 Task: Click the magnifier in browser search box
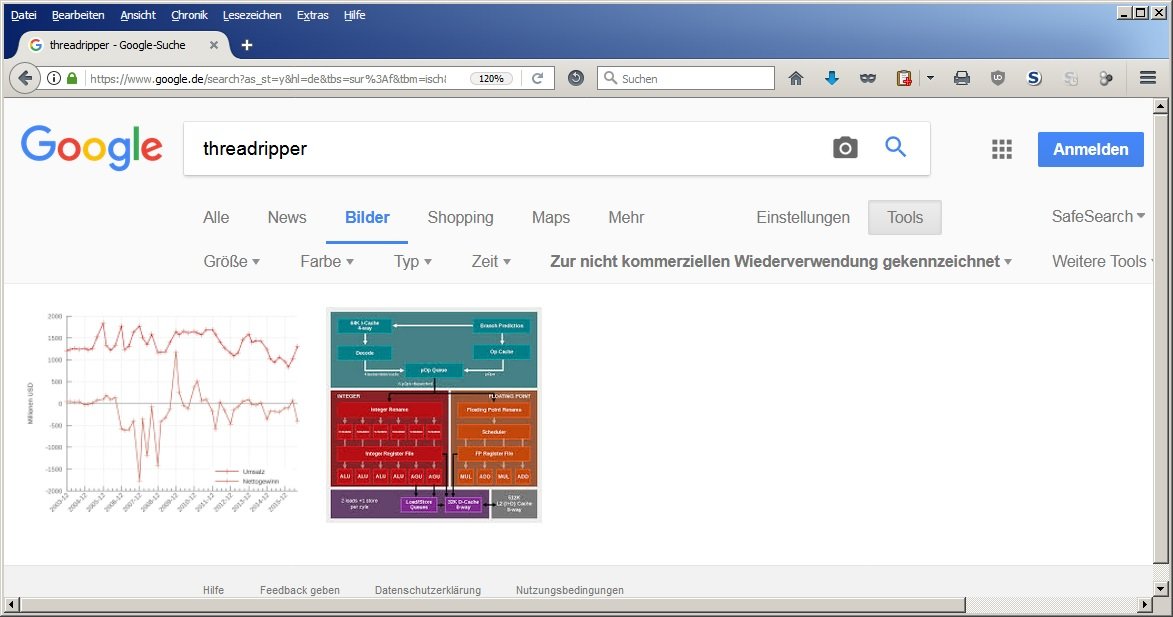pos(610,78)
